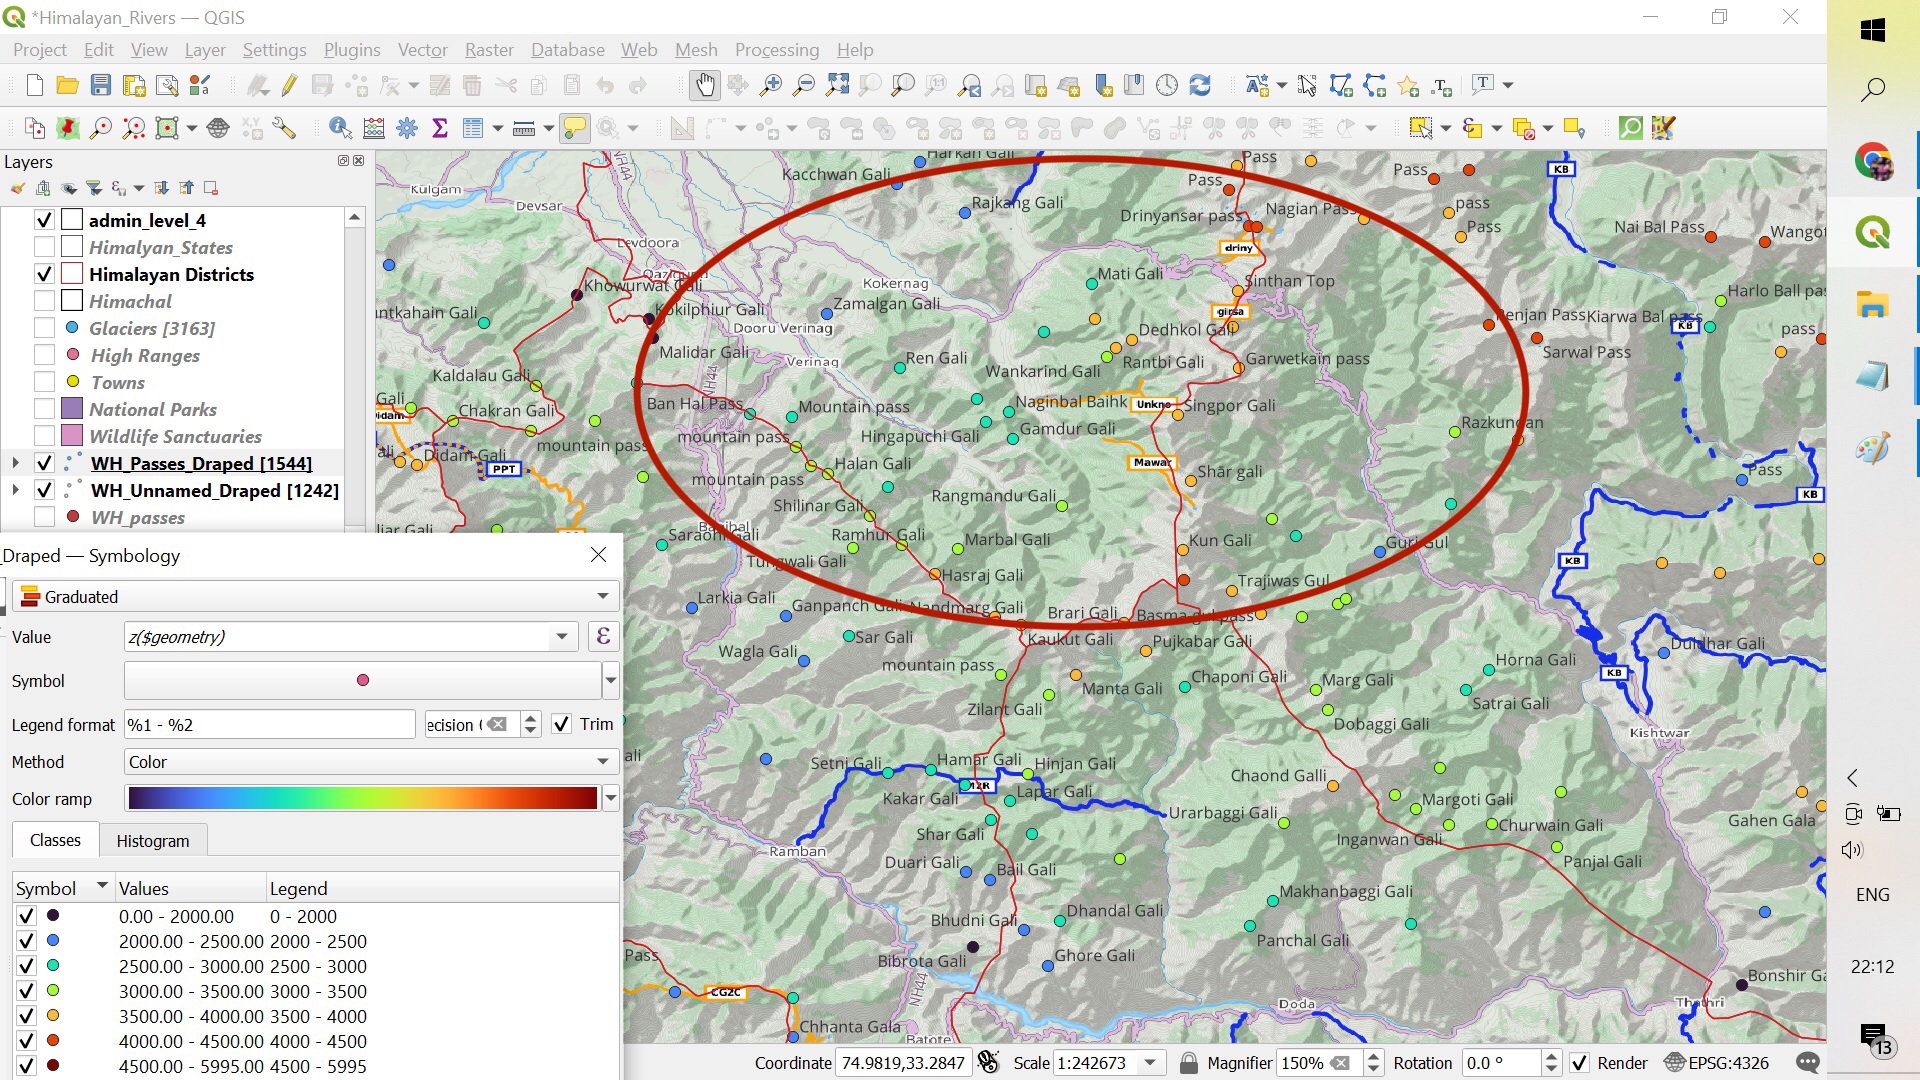Click the Legend format input field
The height and width of the screenshot is (1080, 1920).
[269, 725]
